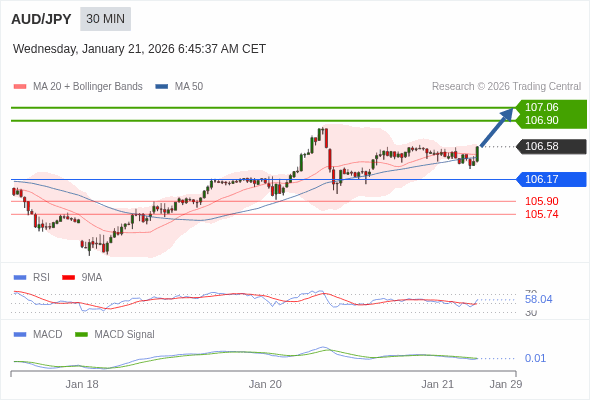Click the Jan 18 date axis label
The width and height of the screenshot is (590, 400).
82,385
